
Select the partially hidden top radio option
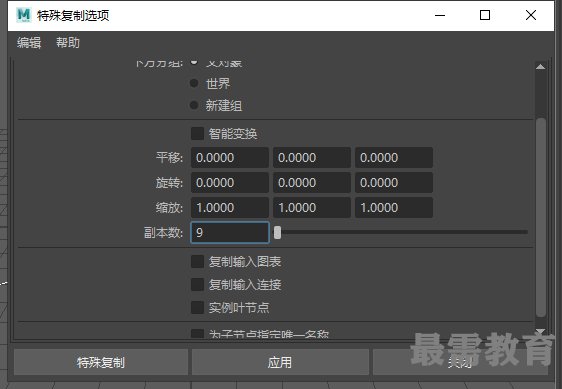[194, 62]
